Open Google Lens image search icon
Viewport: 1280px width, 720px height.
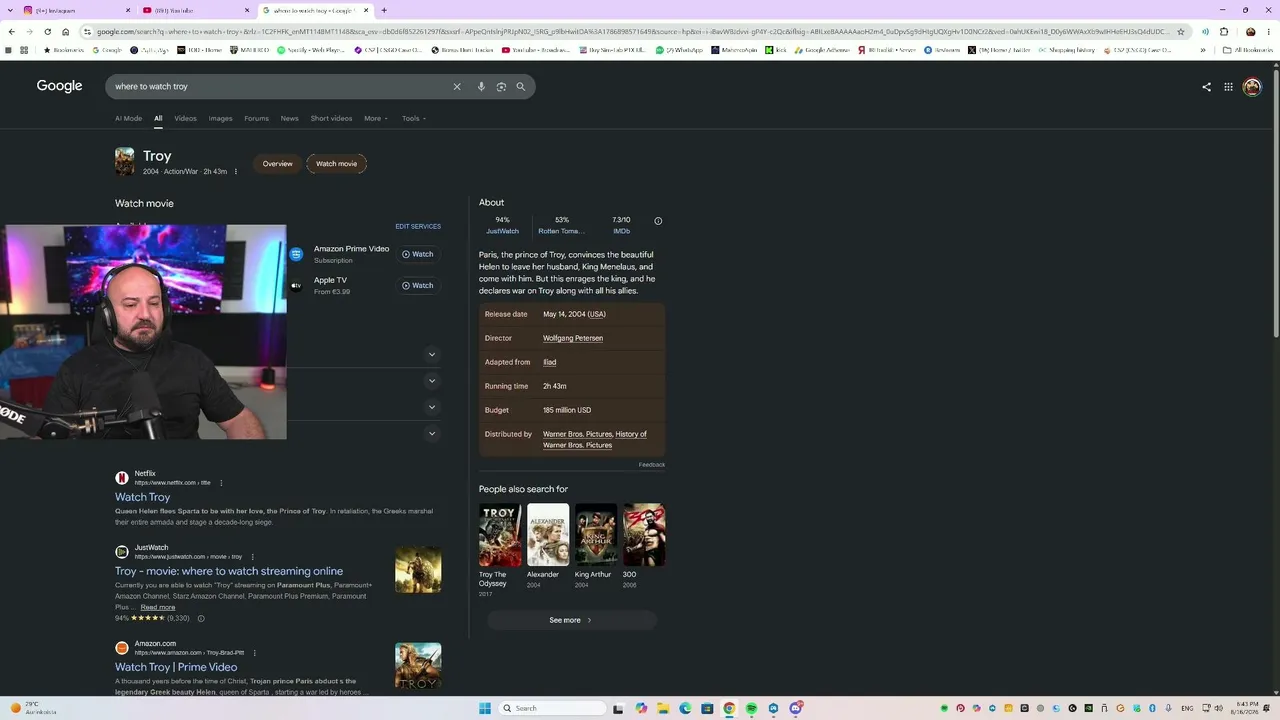pyautogui.click(x=501, y=87)
